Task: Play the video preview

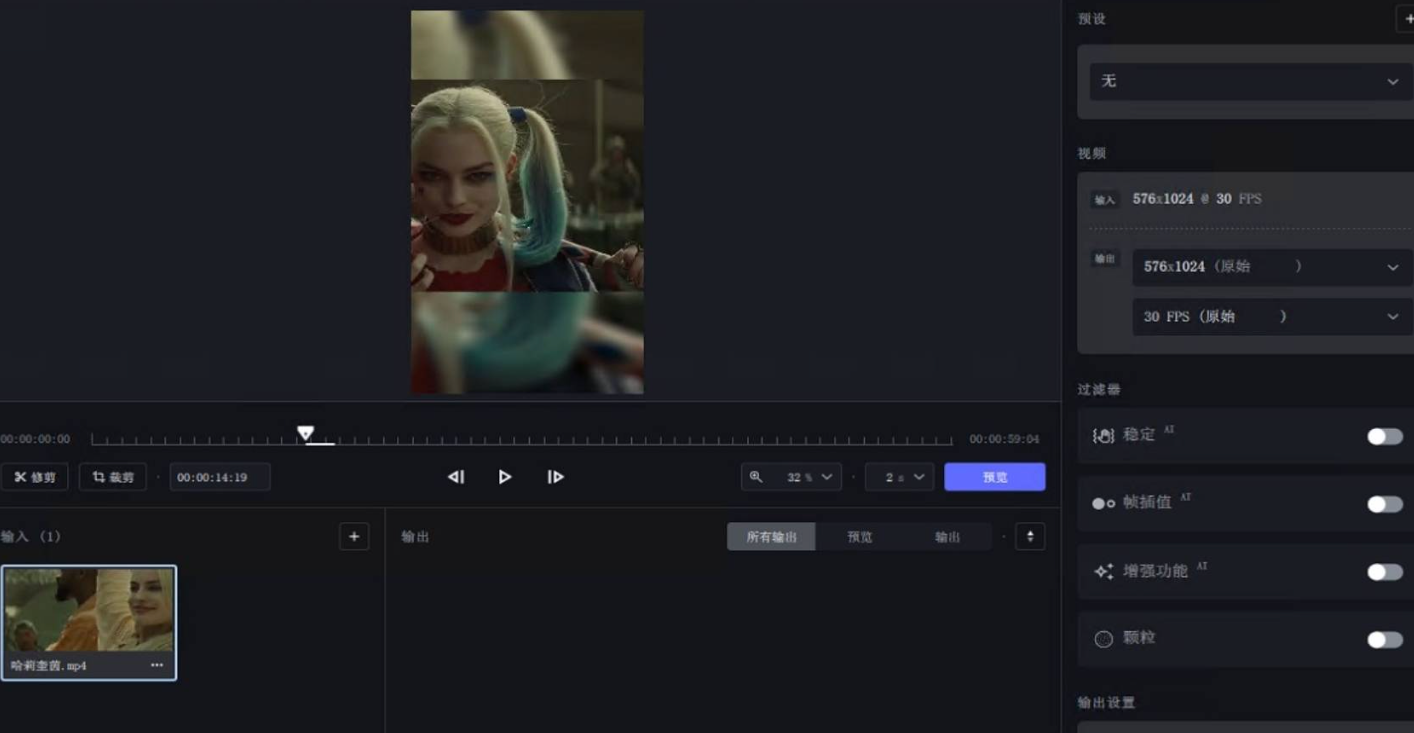Action: [x=505, y=477]
